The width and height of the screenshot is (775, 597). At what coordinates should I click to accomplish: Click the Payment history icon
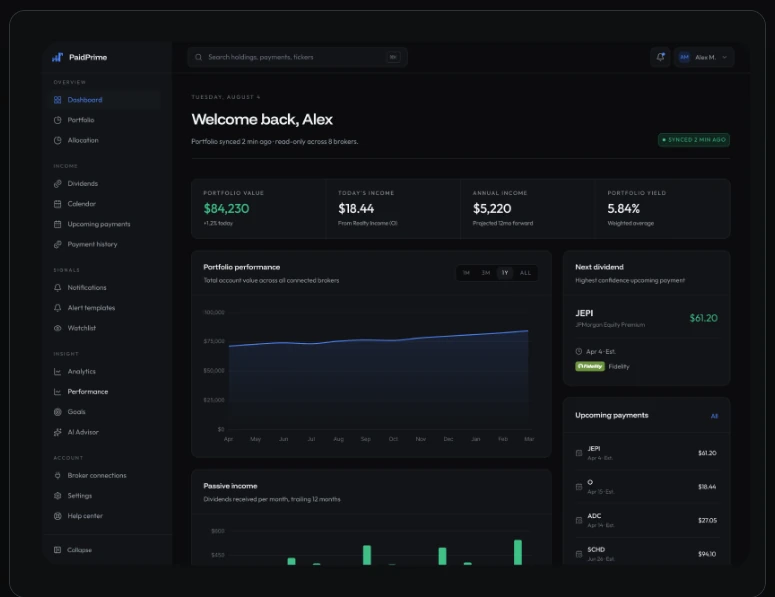[57, 244]
